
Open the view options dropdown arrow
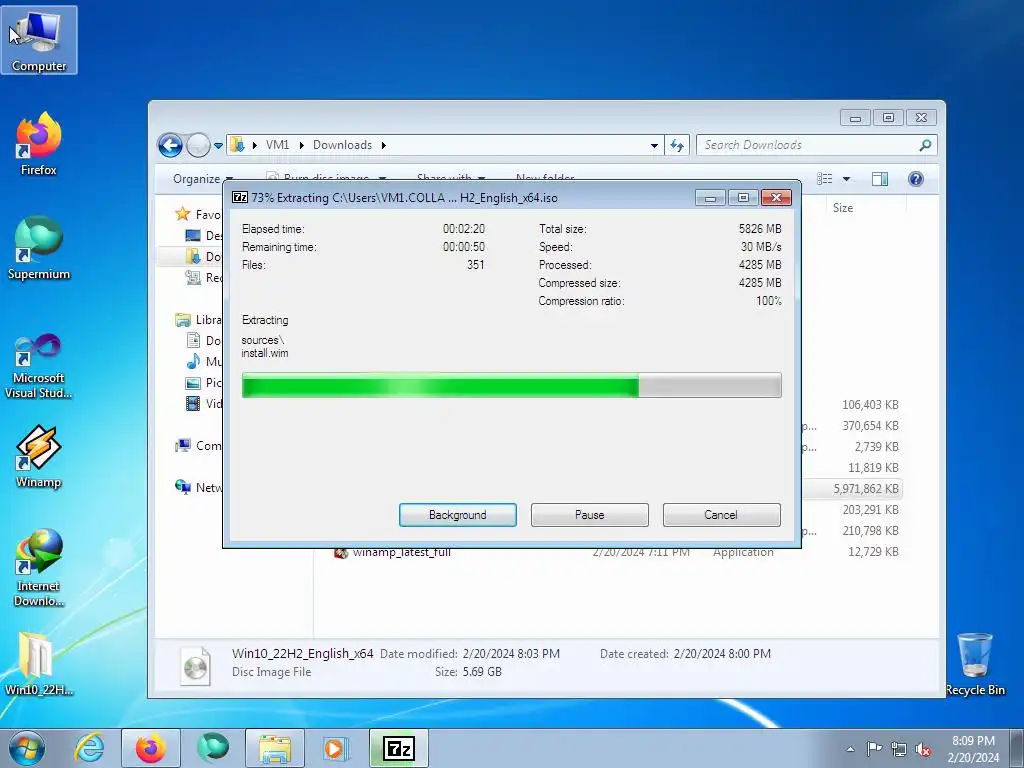[846, 179]
